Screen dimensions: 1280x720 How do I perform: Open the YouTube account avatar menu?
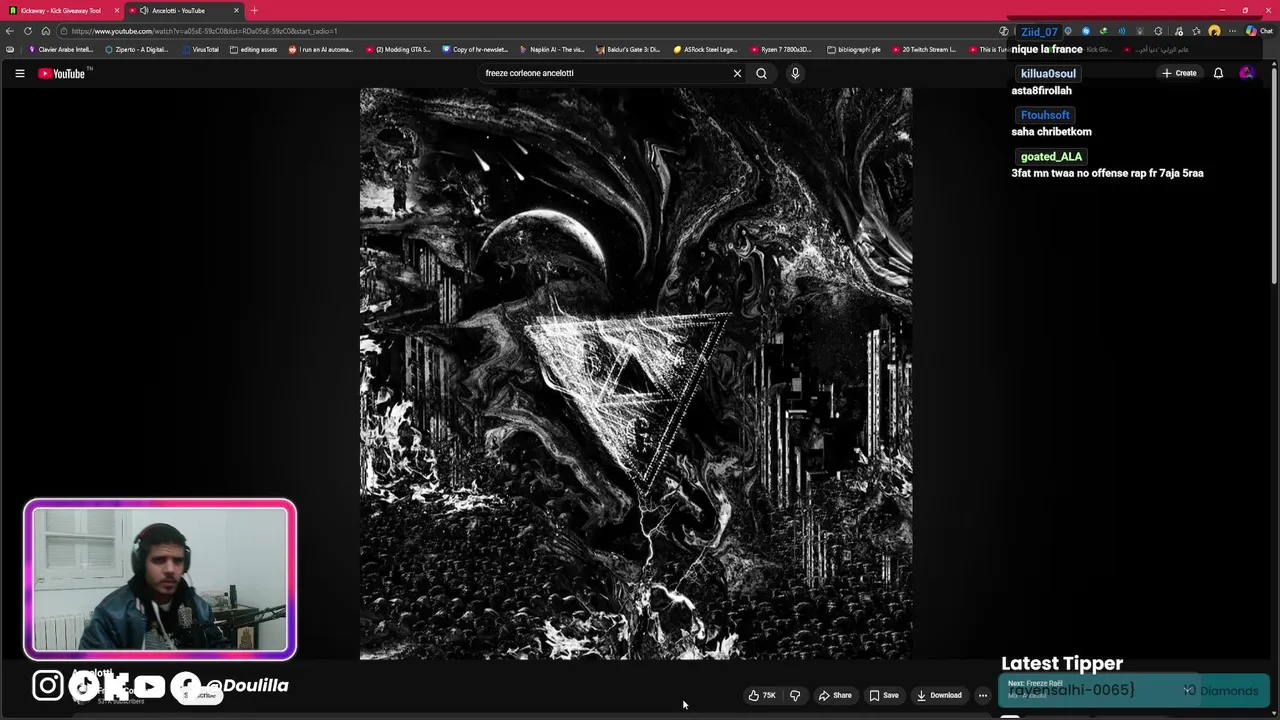[x=1246, y=73]
